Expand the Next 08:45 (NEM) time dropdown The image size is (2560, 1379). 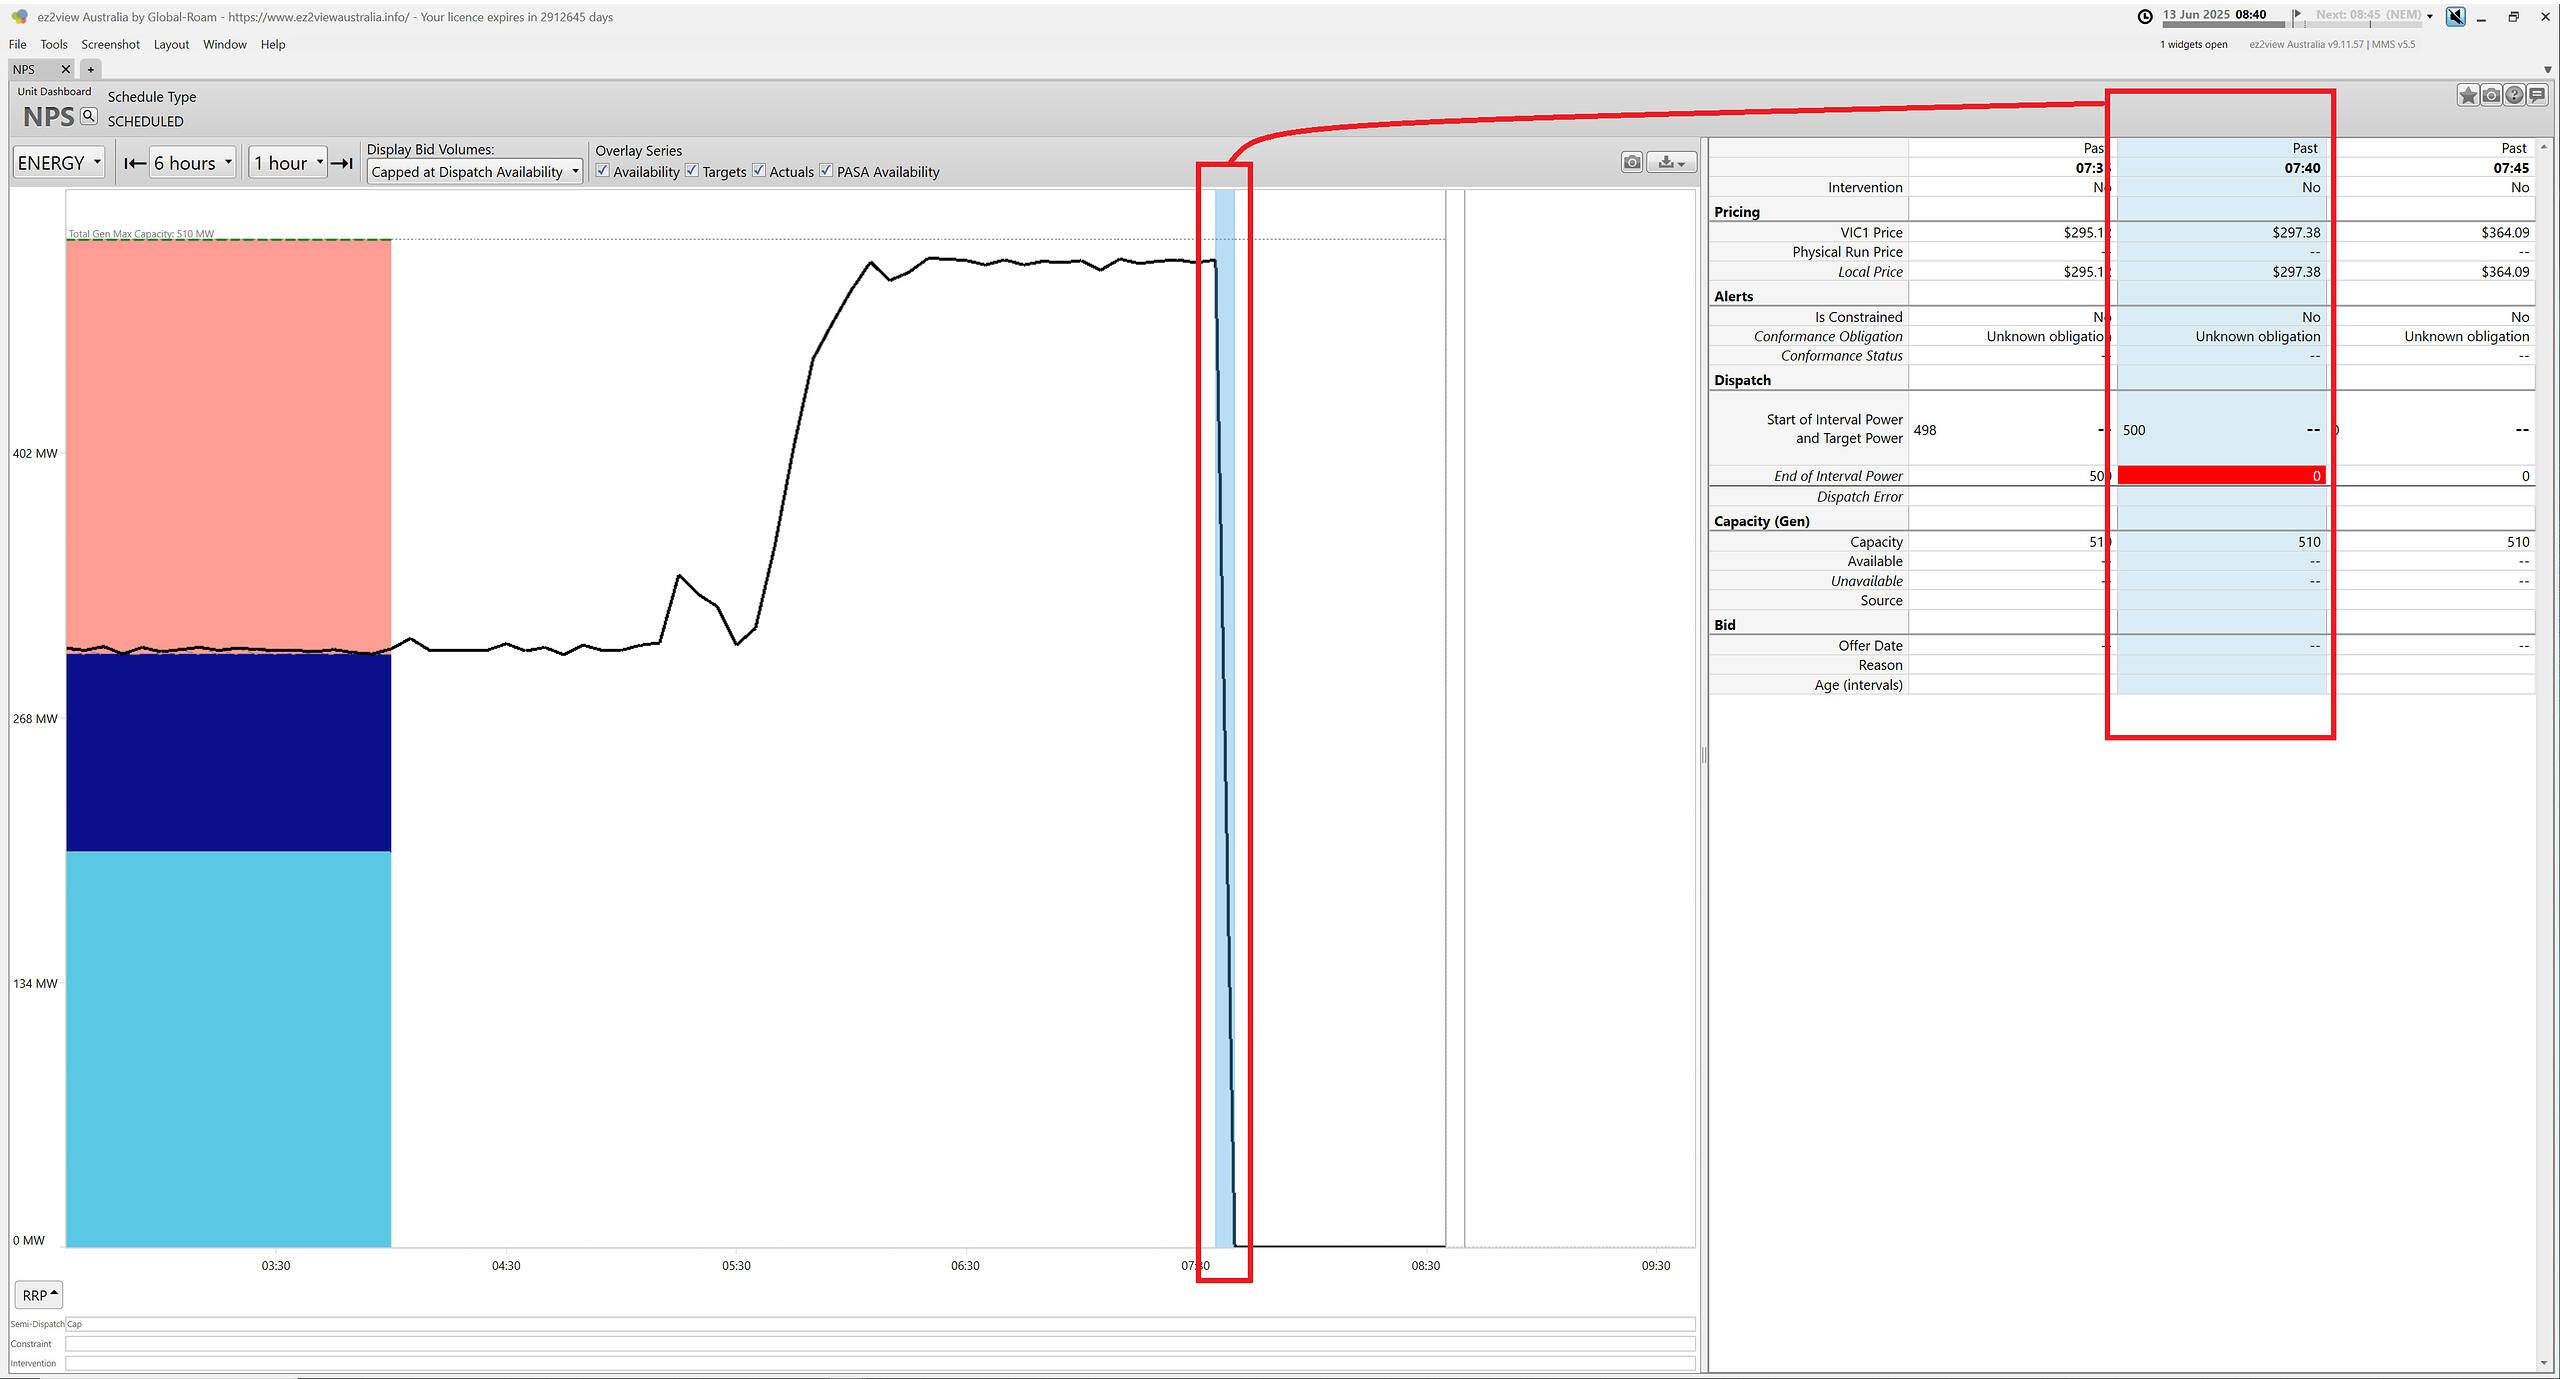tap(2429, 16)
